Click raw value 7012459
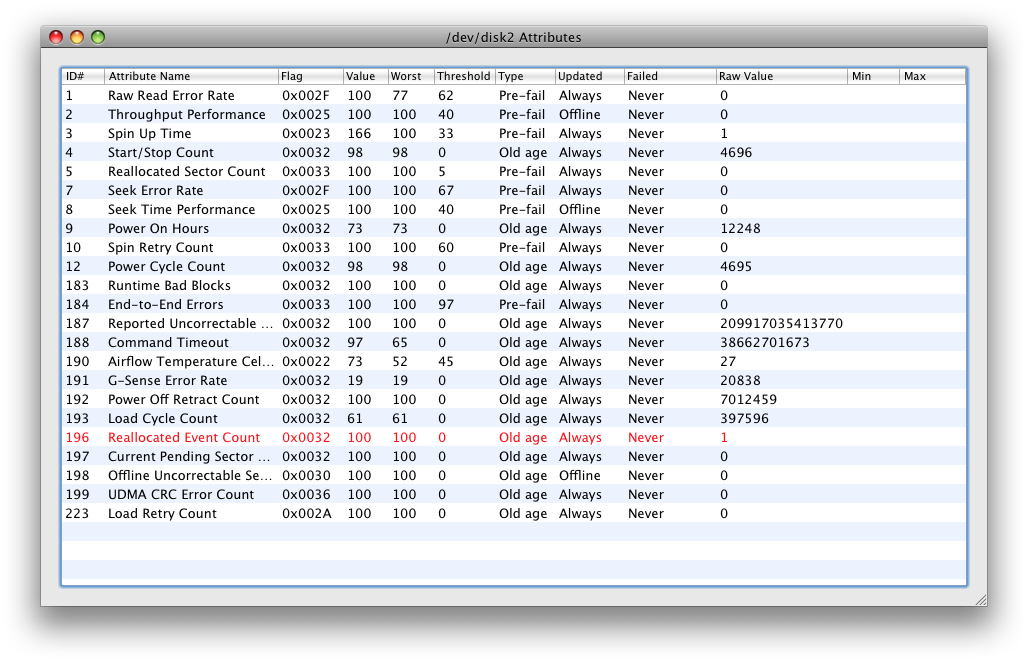Image resolution: width=1028 pixels, height=662 pixels. point(748,400)
